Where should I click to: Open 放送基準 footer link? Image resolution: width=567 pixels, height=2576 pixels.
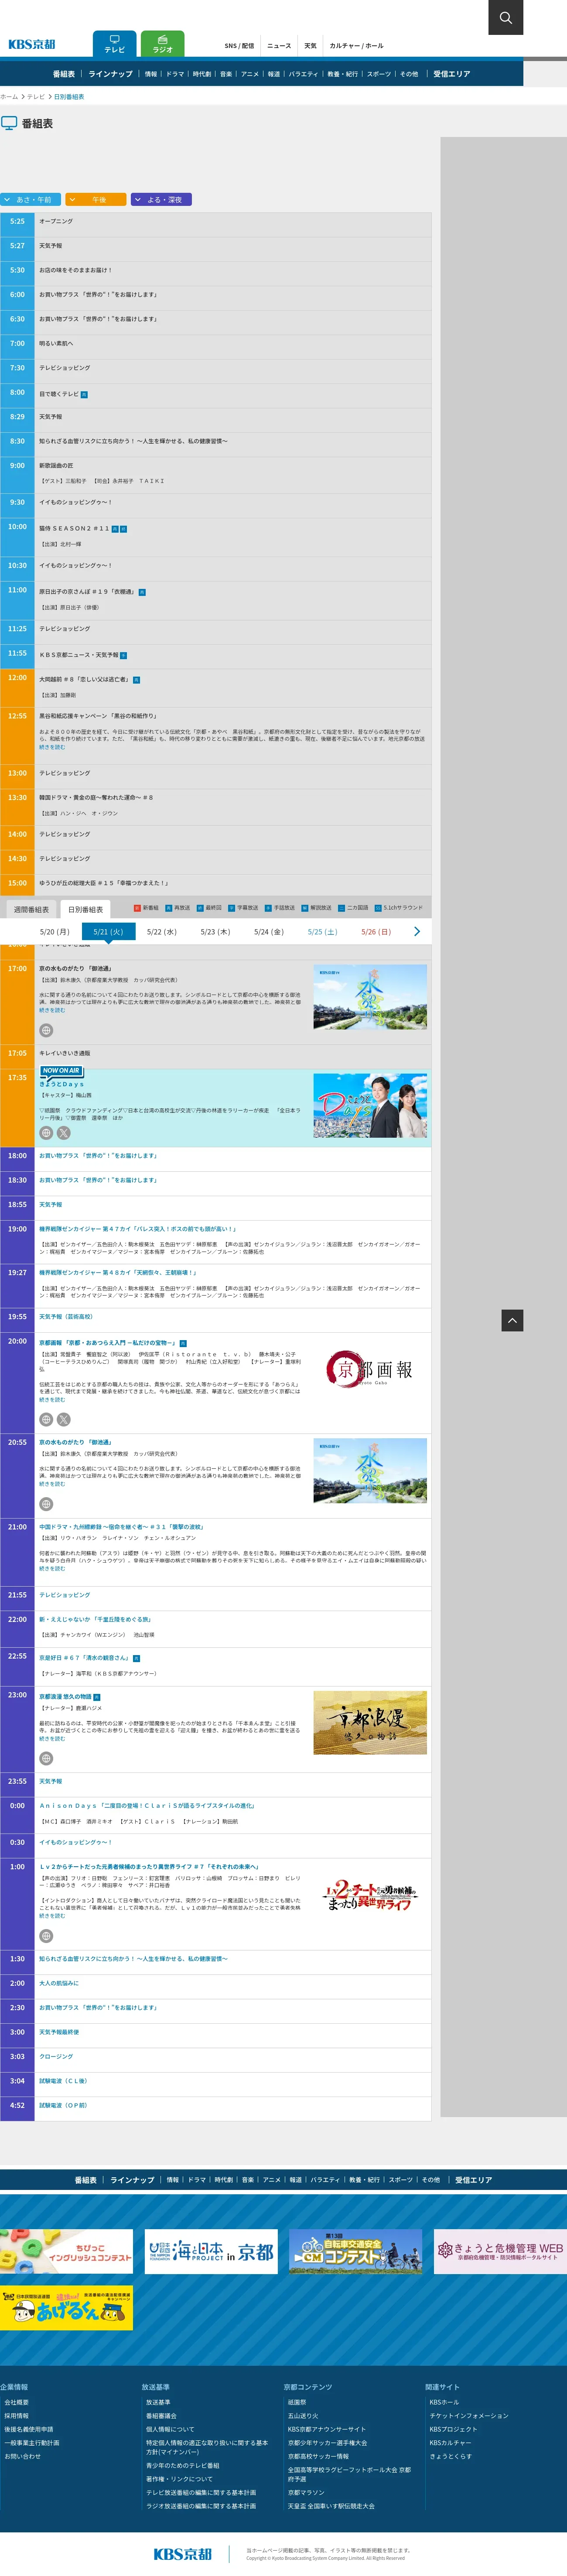click(x=158, y=2402)
